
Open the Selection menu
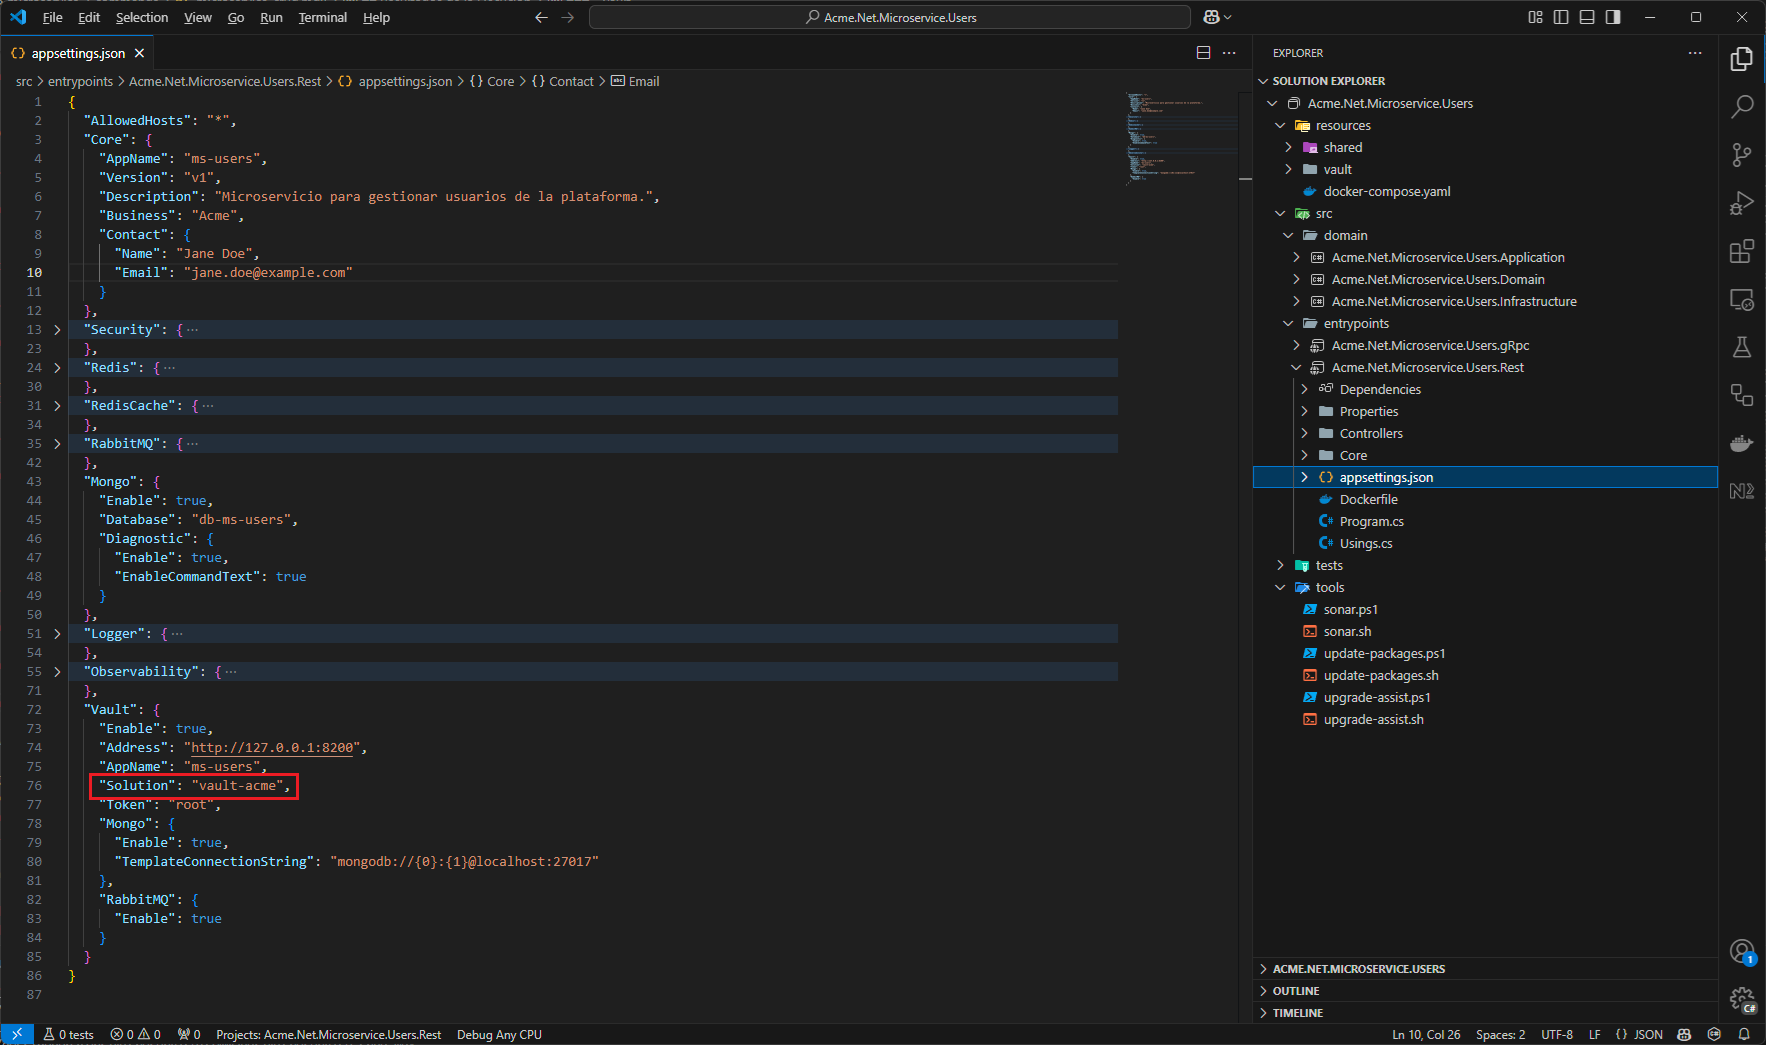[142, 17]
